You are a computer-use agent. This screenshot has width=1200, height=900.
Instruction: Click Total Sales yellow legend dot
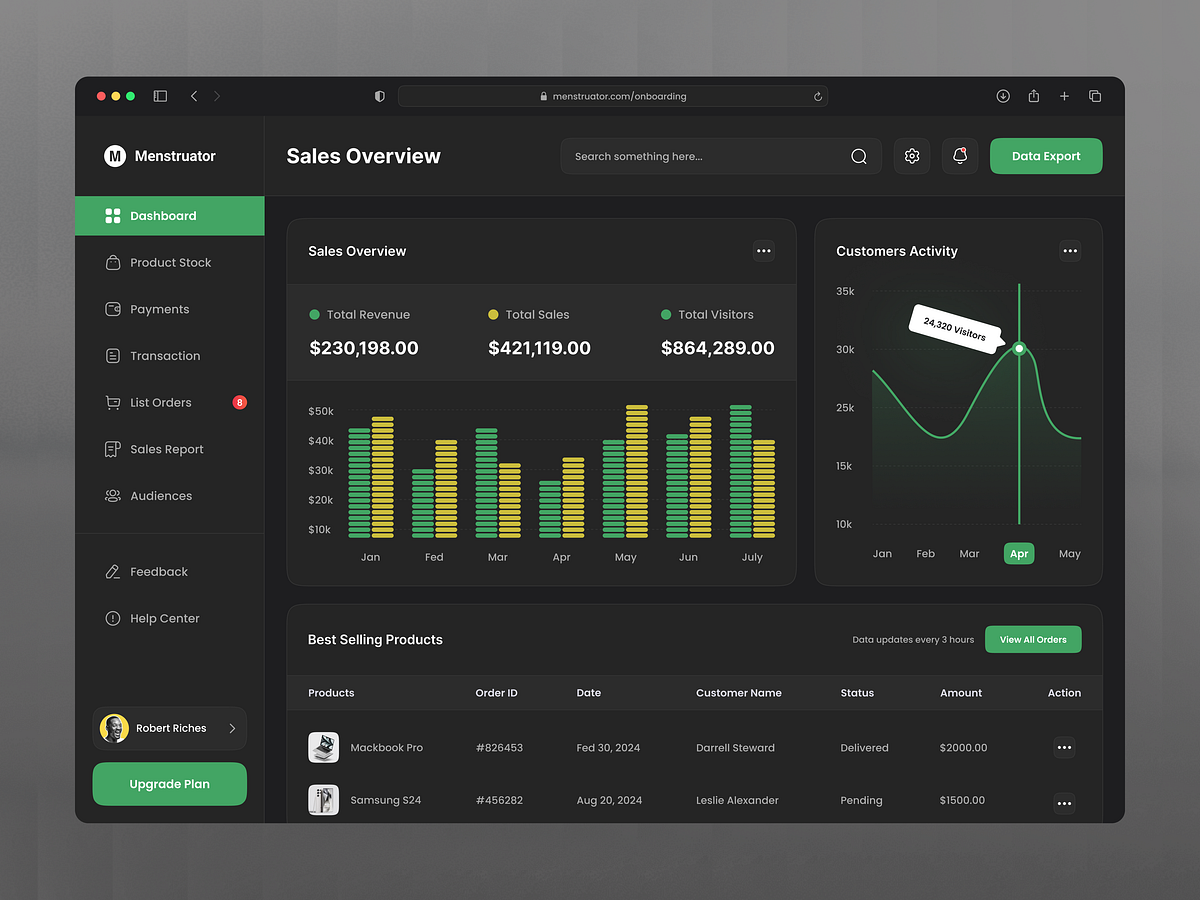click(x=493, y=315)
